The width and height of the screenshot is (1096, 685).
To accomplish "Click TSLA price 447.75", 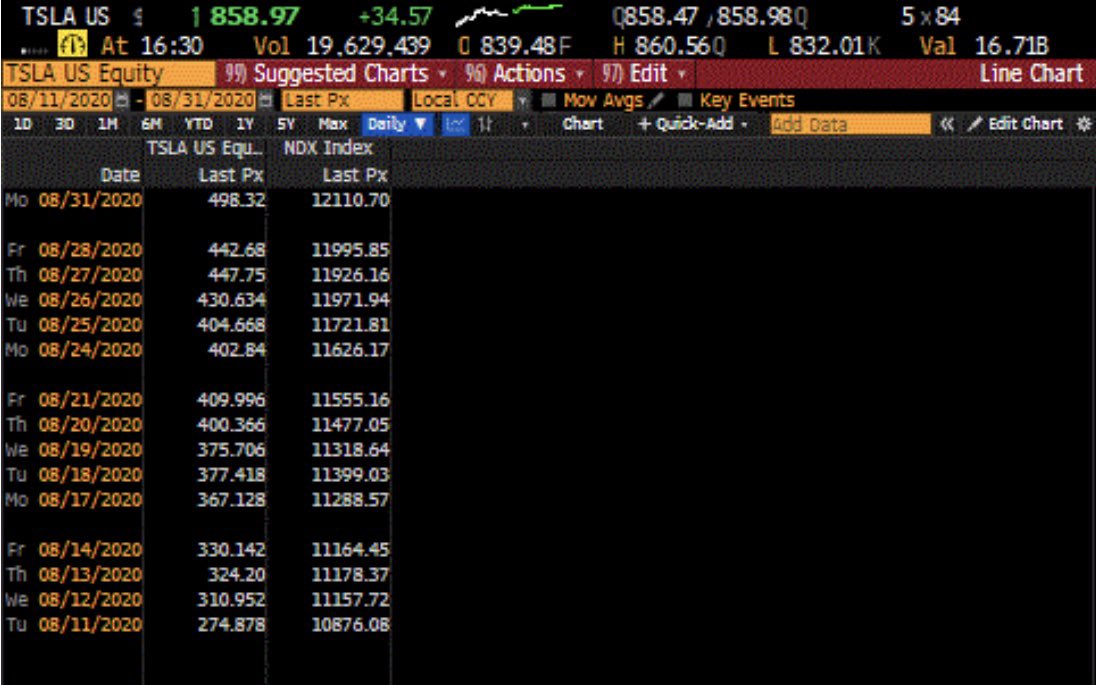I will (236, 275).
